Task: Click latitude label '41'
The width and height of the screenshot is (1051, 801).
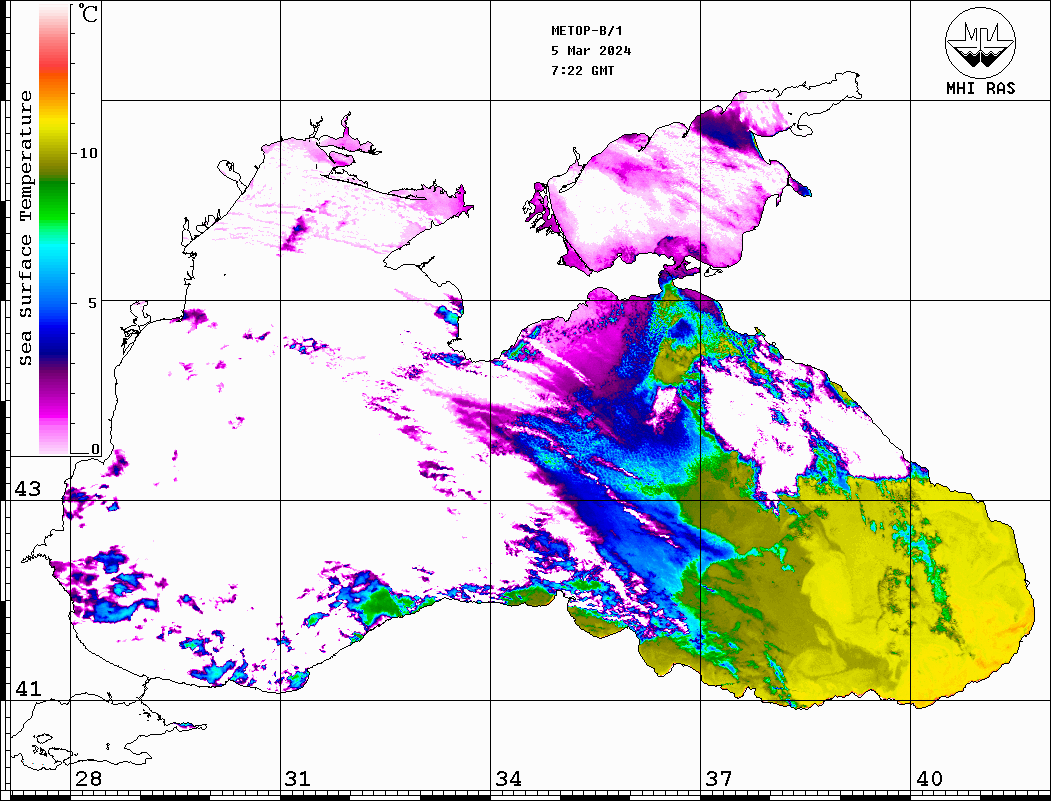Action: (x=28, y=688)
